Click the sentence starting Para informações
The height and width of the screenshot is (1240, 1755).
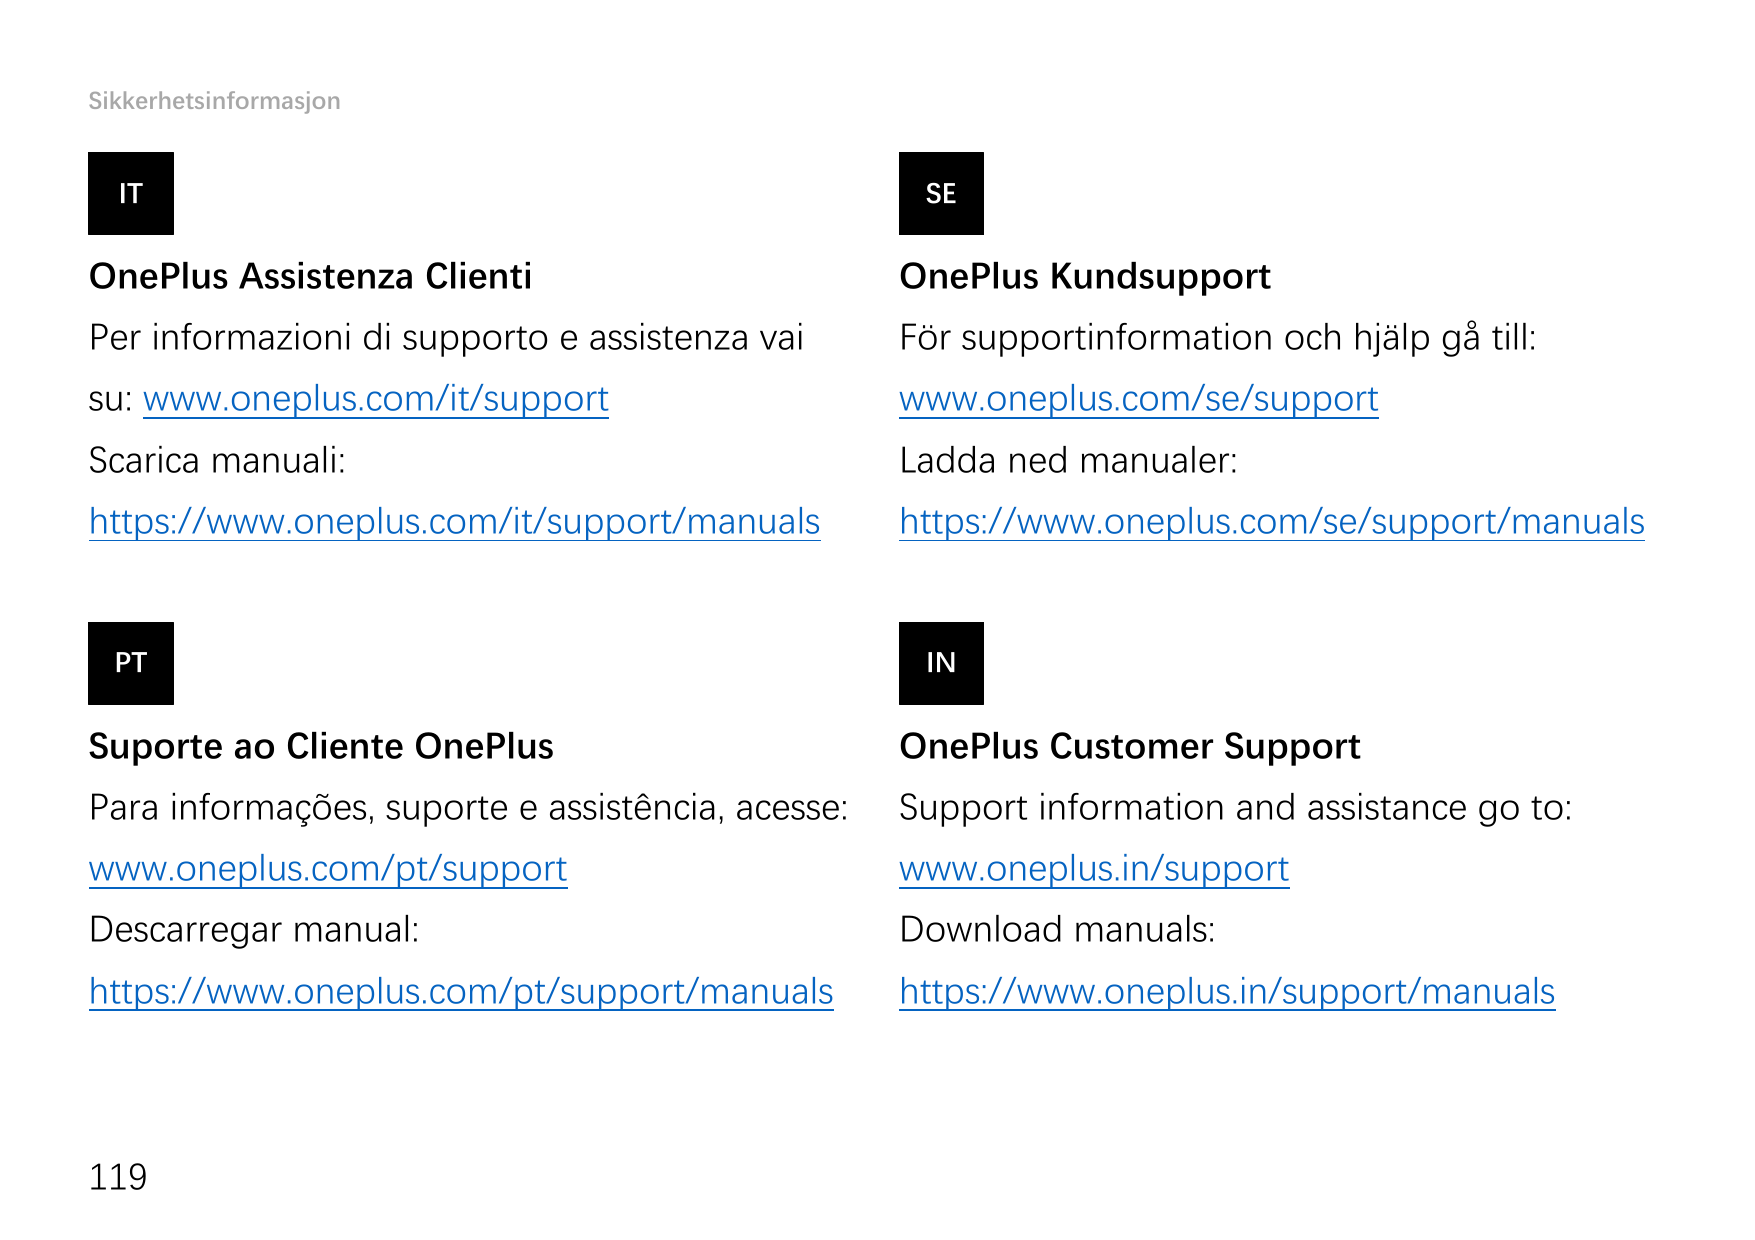[468, 808]
